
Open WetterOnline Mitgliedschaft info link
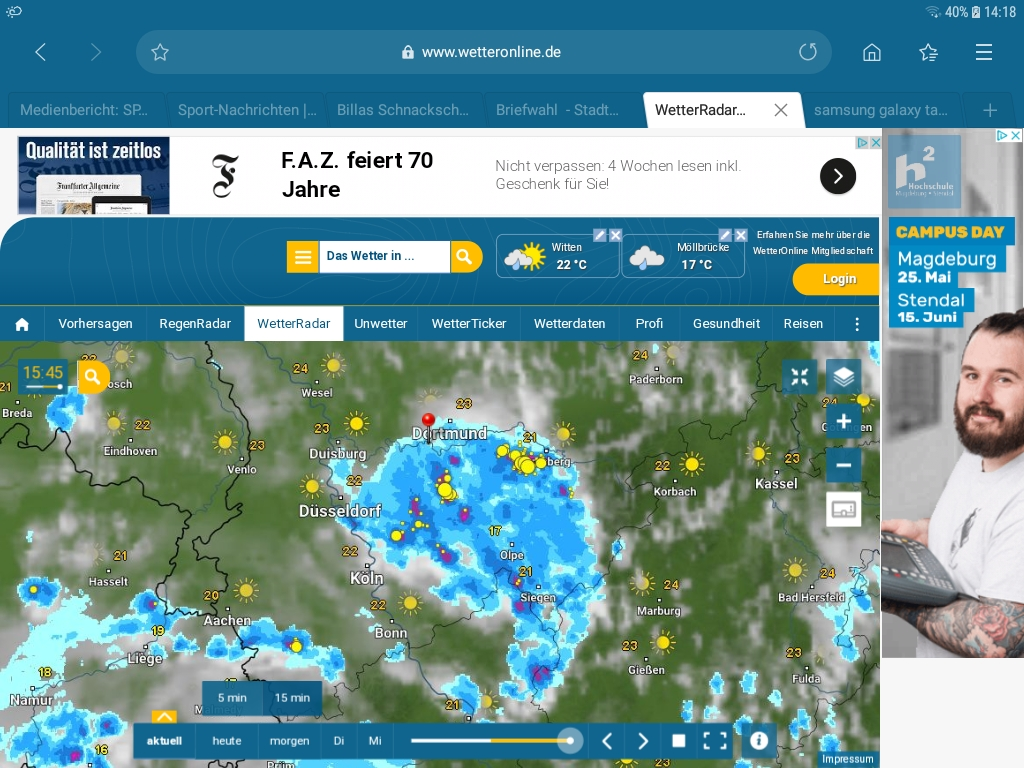pos(813,242)
